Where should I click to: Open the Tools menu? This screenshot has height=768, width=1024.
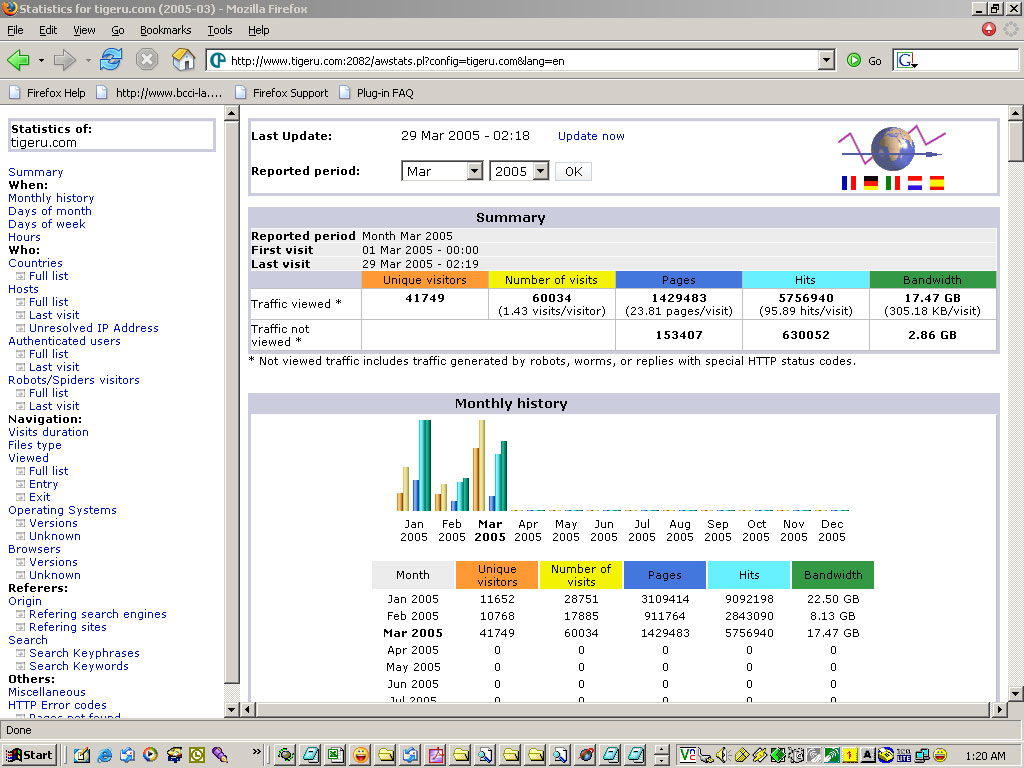pyautogui.click(x=219, y=30)
